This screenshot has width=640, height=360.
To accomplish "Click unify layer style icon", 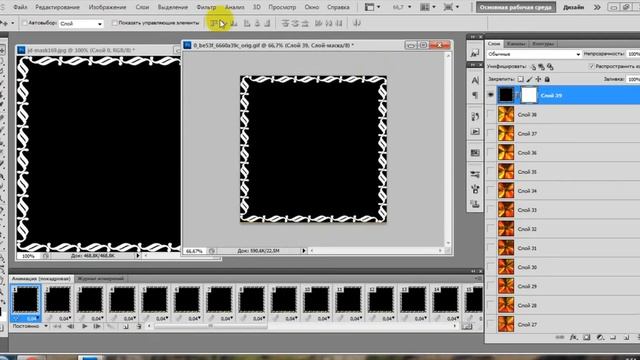I will pos(550,67).
